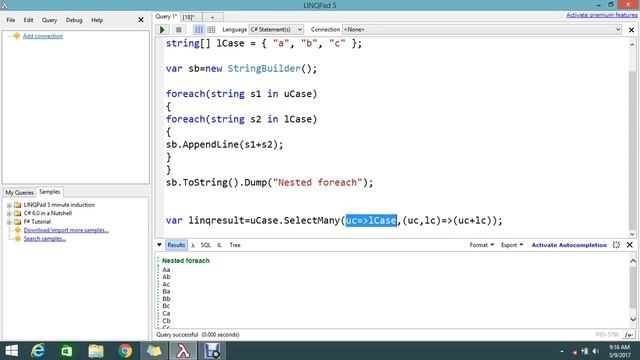Select the LINQPad 5 minute induction item

tap(59, 205)
